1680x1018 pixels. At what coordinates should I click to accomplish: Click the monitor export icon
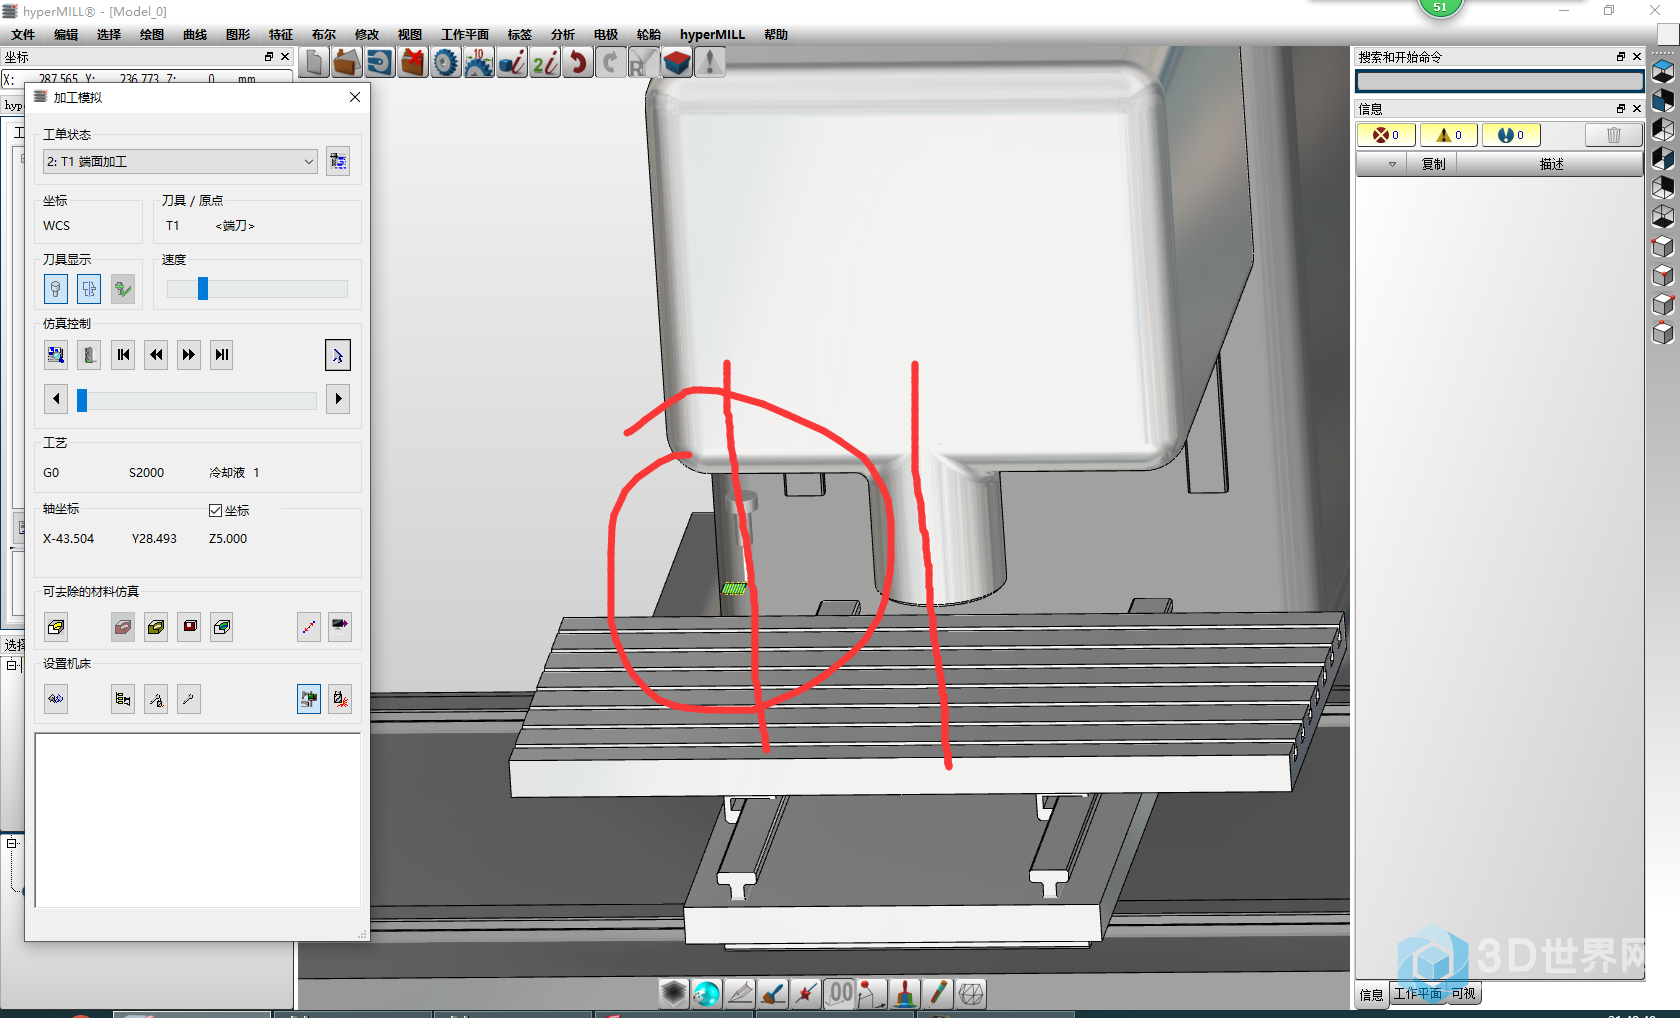(340, 627)
